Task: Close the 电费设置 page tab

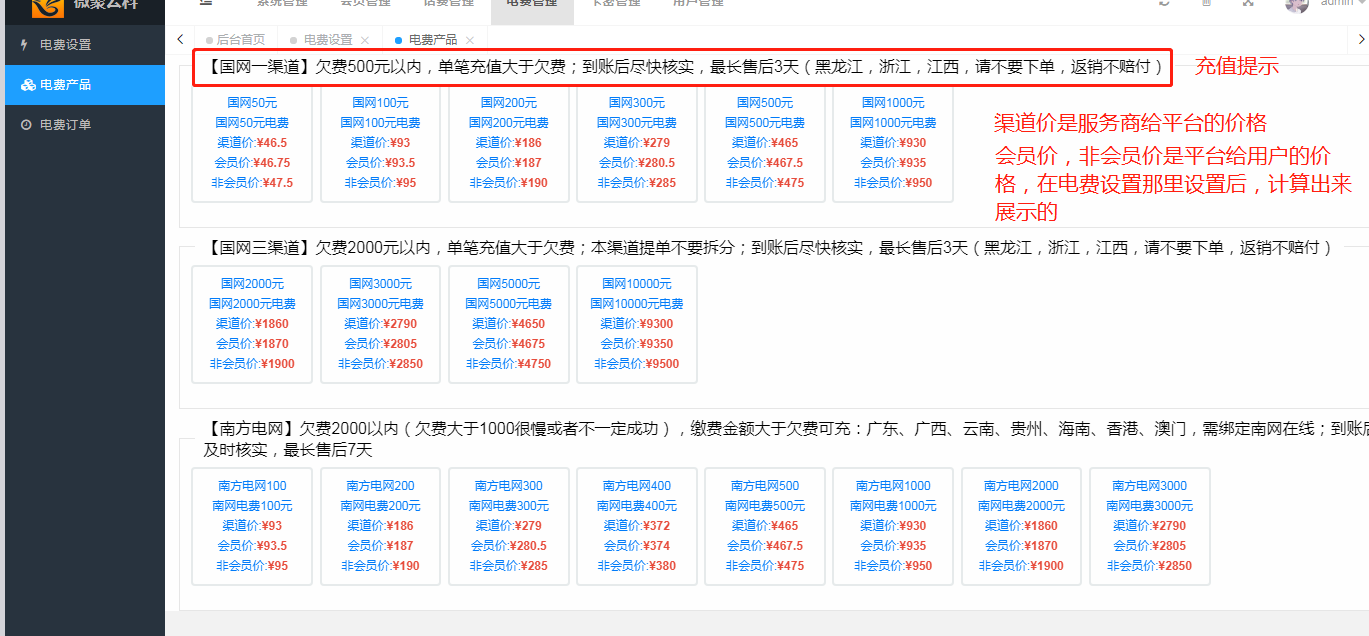Action: [x=365, y=40]
